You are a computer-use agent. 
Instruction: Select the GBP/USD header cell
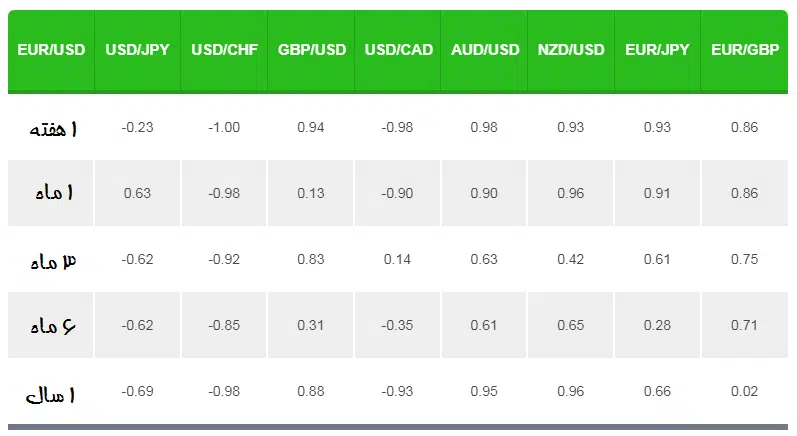coord(311,50)
